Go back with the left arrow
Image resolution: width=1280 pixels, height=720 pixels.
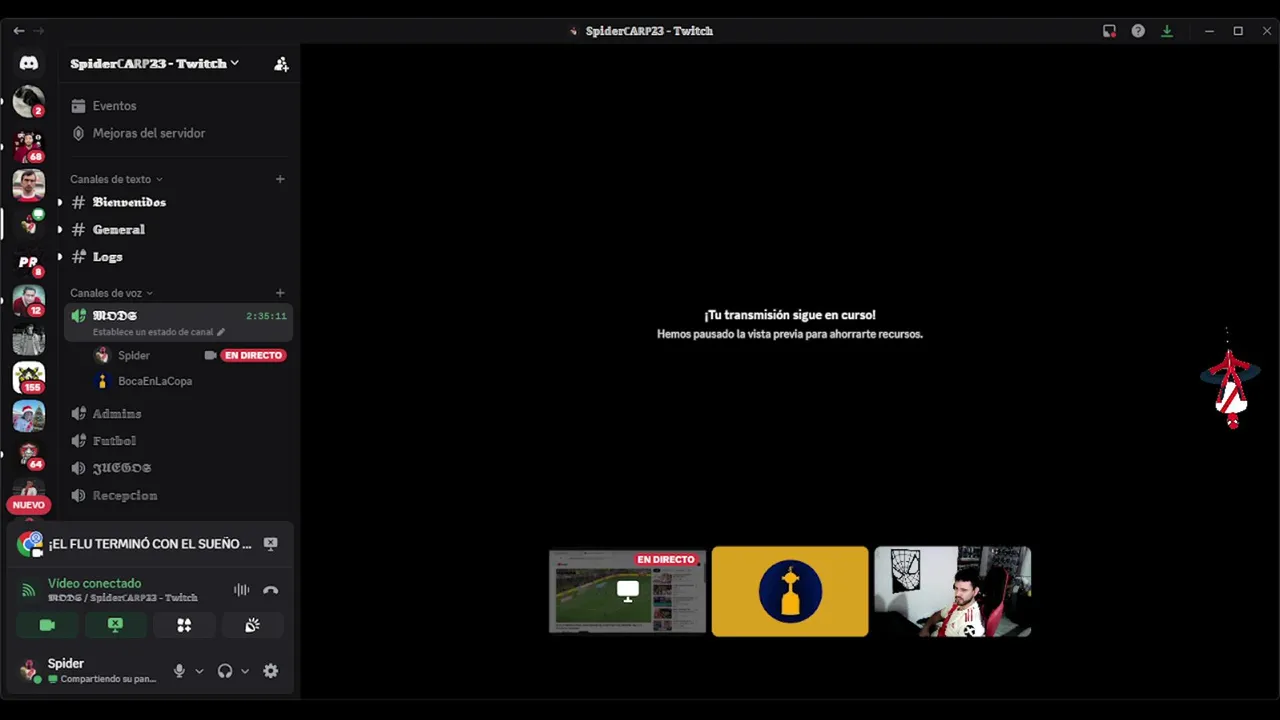[19, 31]
